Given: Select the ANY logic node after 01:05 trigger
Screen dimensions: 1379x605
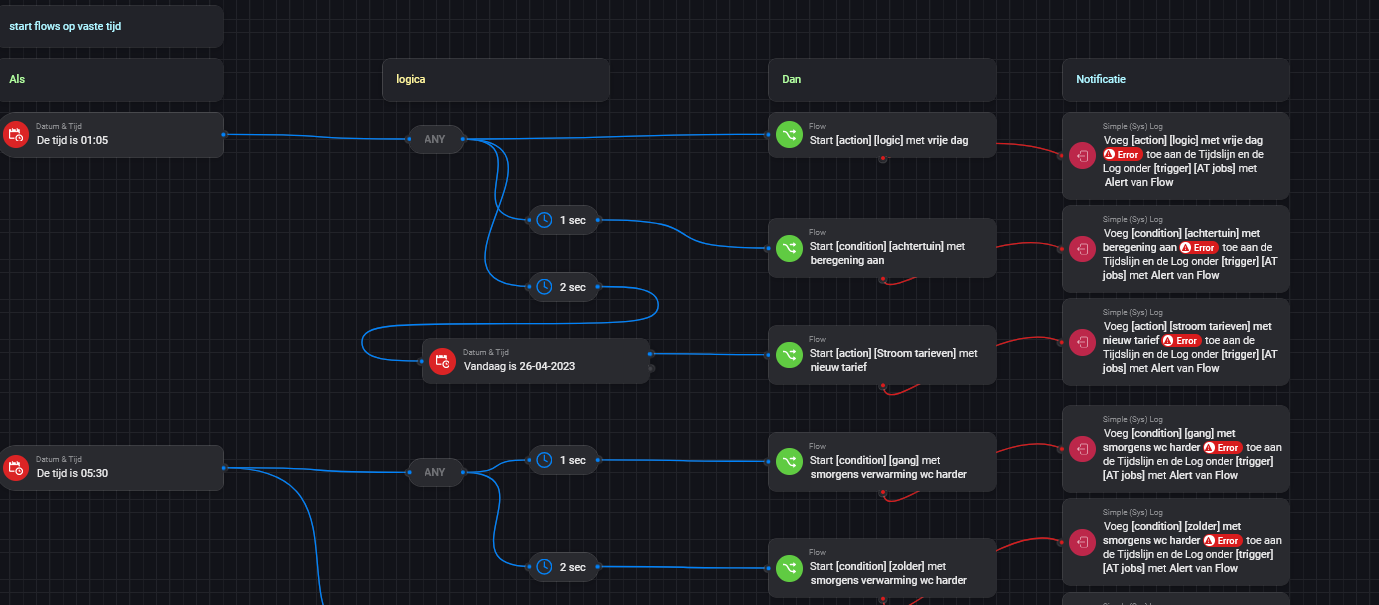Looking at the screenshot, I should click(435, 139).
